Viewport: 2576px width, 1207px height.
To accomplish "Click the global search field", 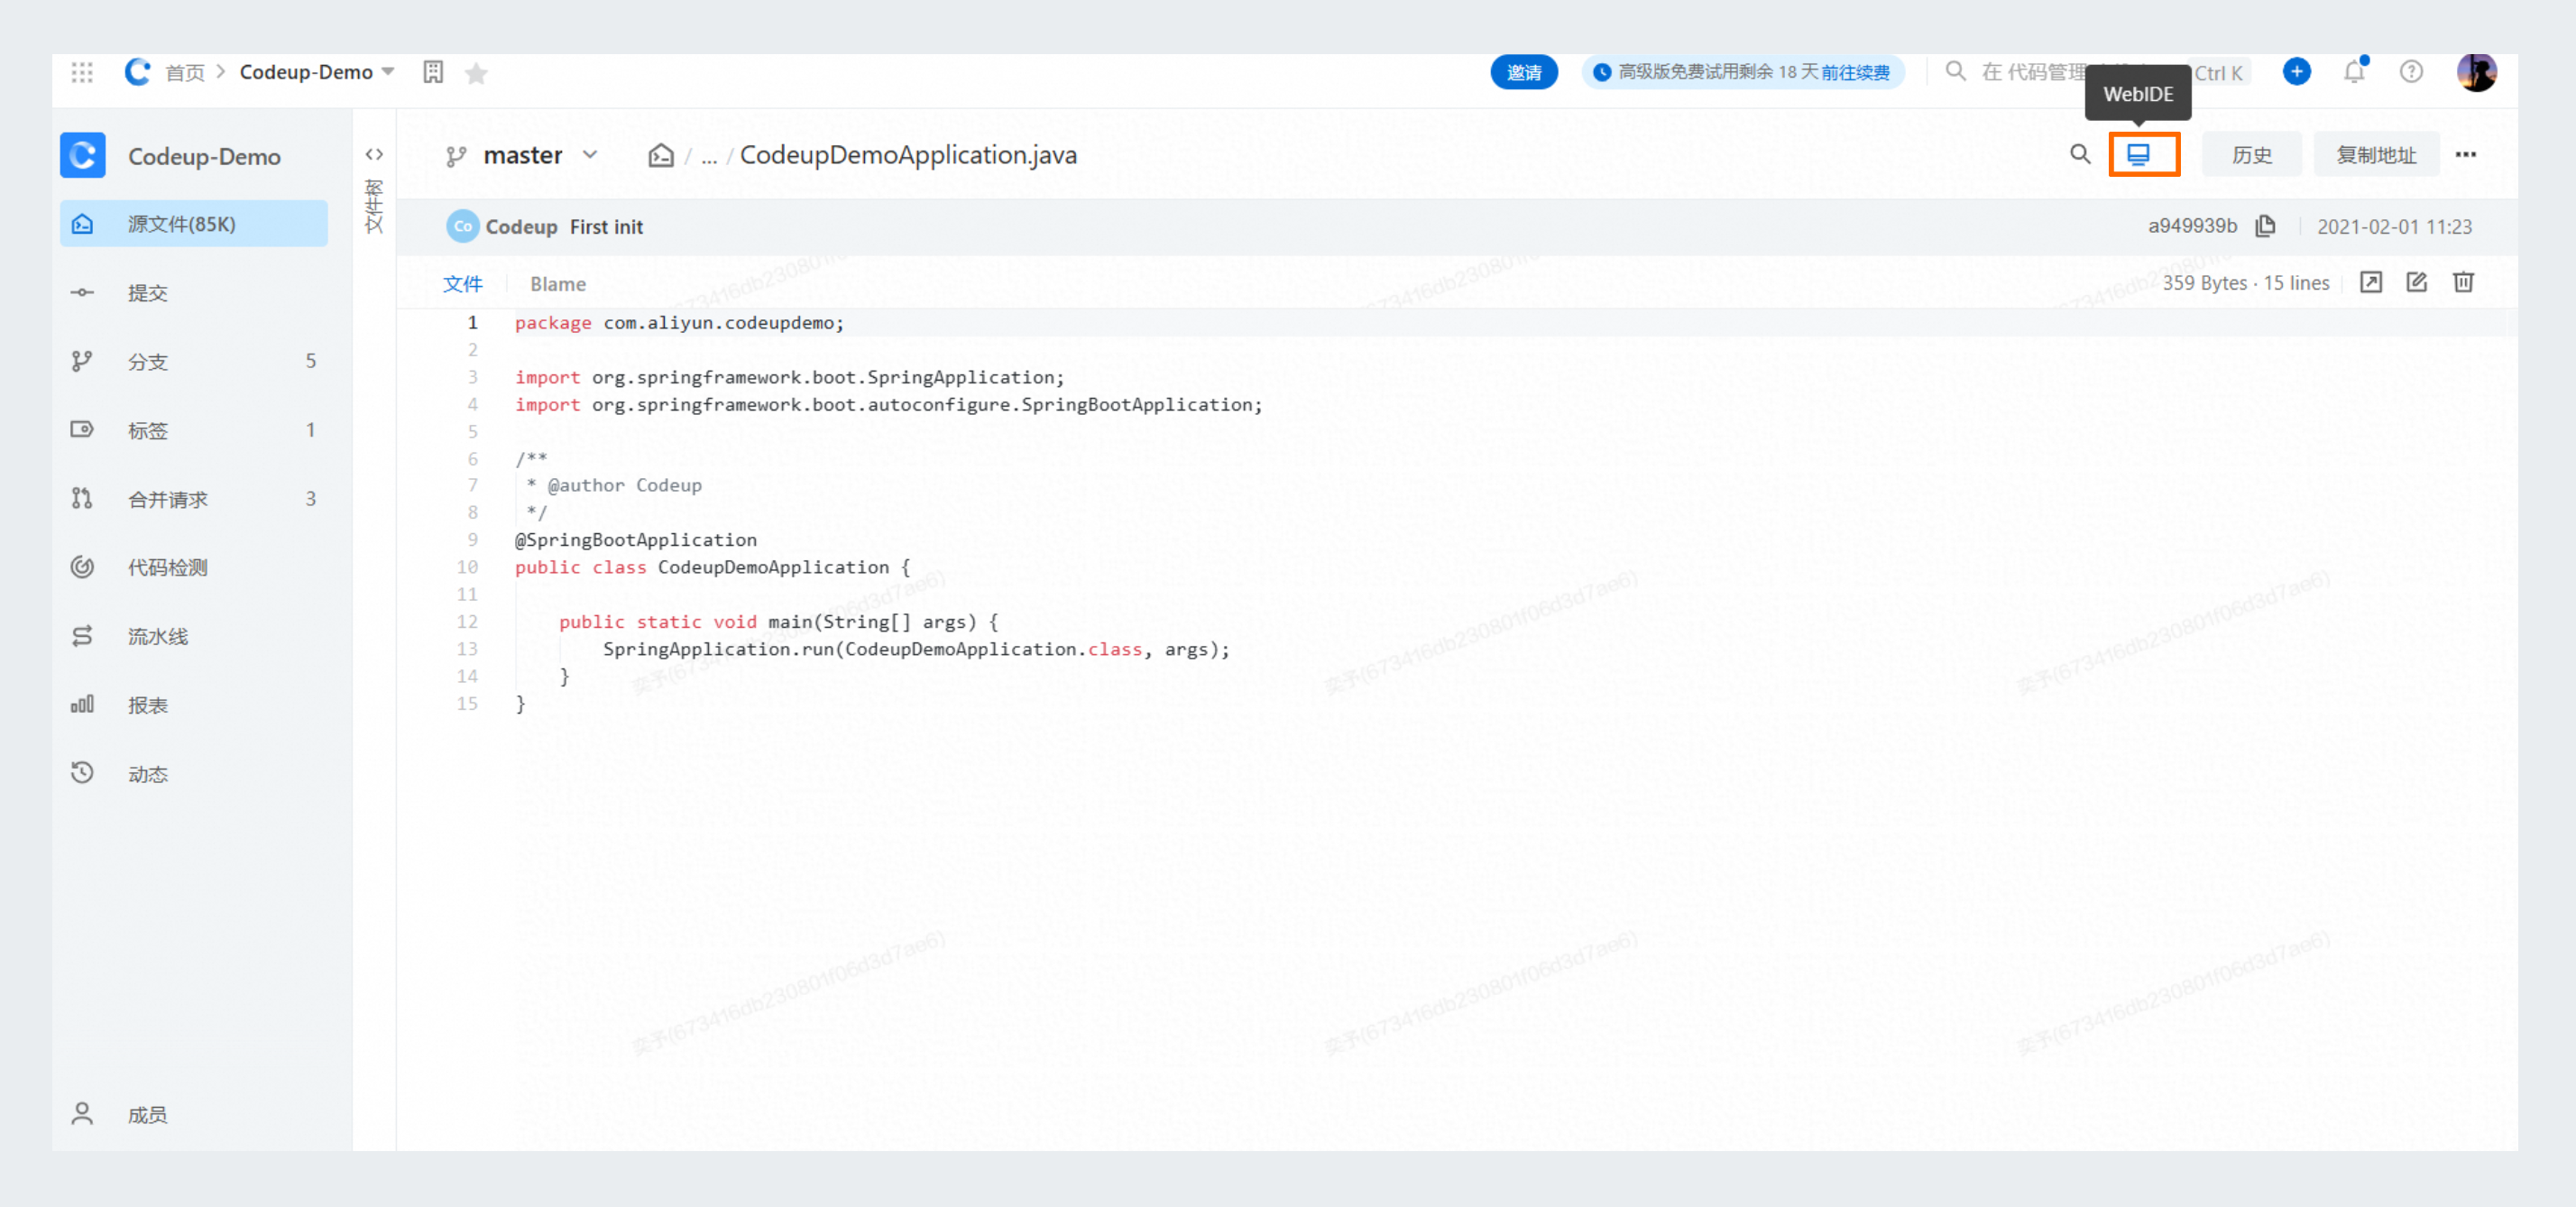I will (2097, 72).
